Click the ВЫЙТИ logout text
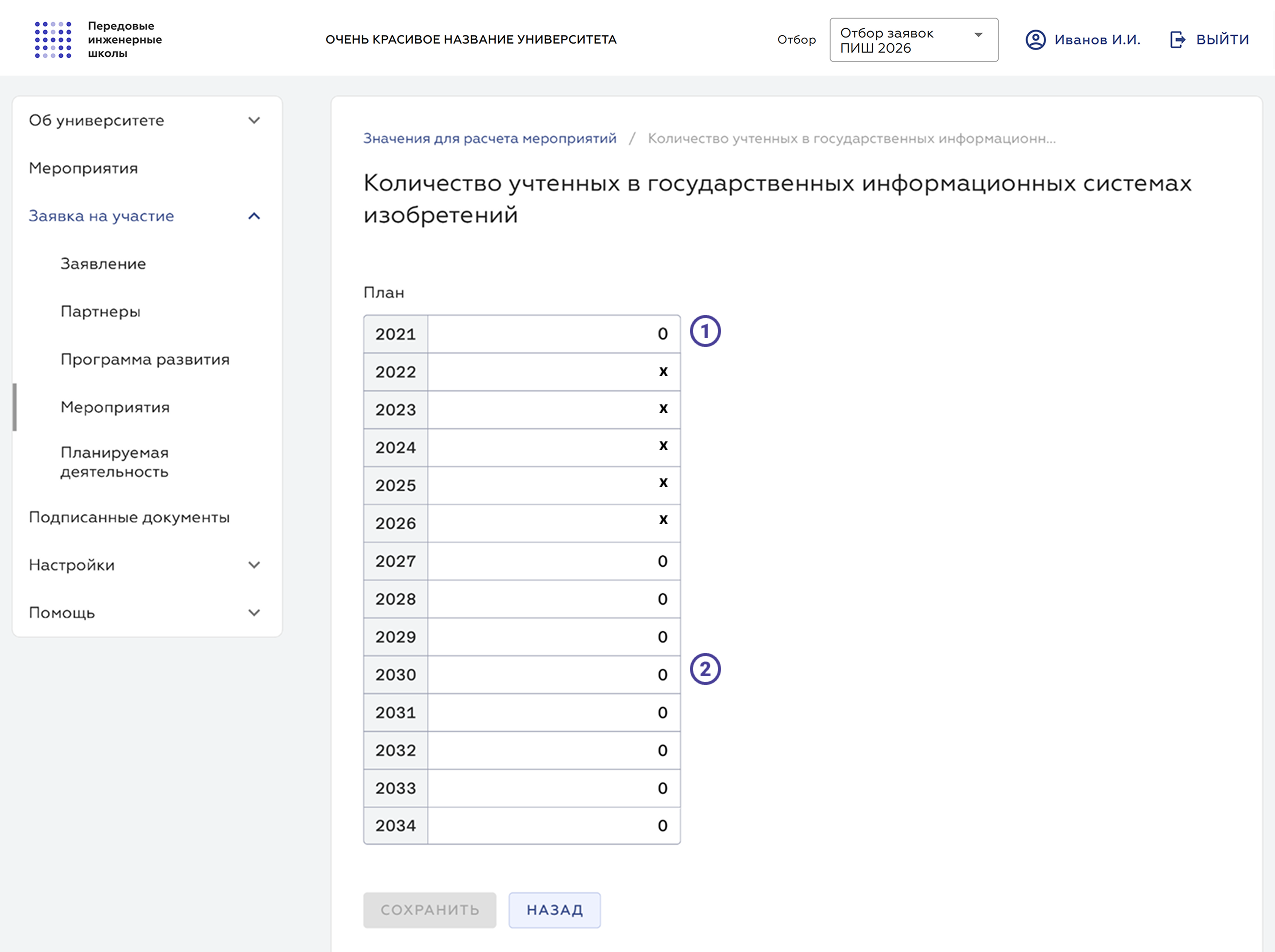Image resolution: width=1275 pixels, height=952 pixels. pos(1222,40)
